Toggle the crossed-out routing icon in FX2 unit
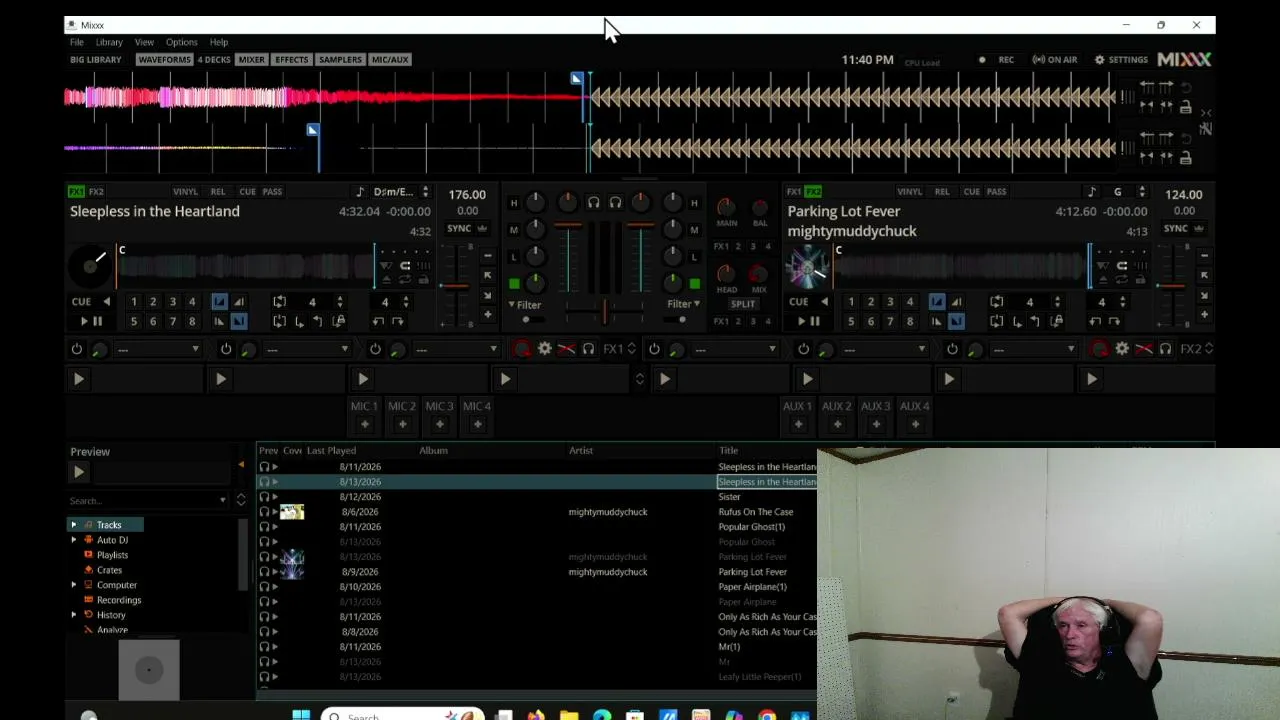 coord(1143,349)
